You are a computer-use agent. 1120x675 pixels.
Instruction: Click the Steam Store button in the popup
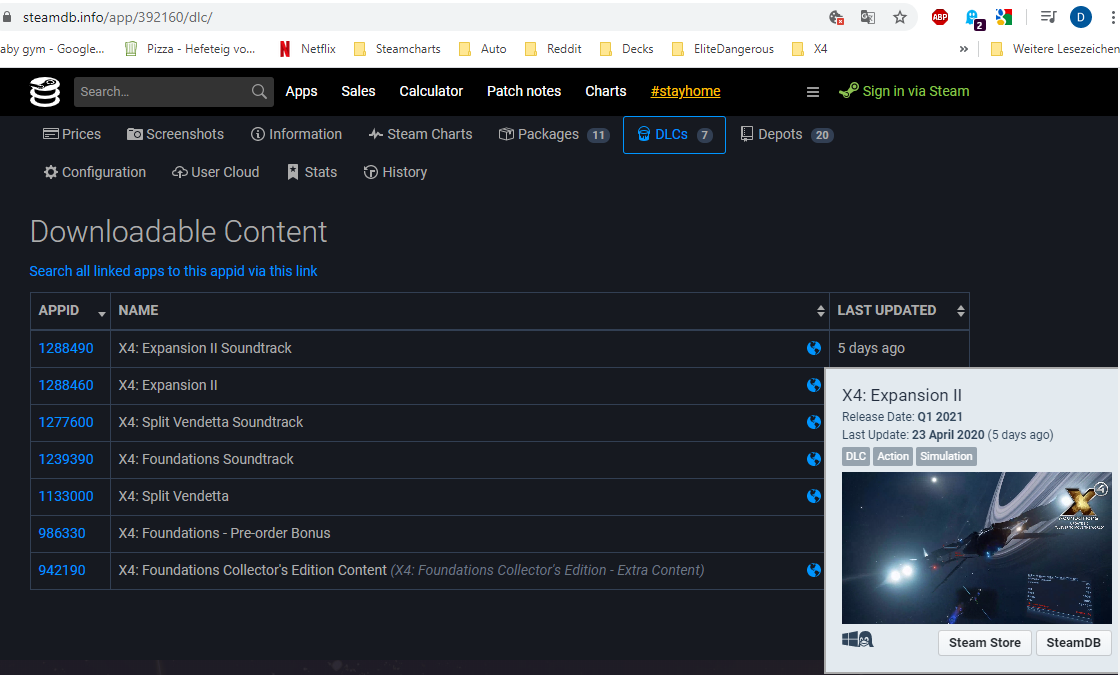(984, 642)
